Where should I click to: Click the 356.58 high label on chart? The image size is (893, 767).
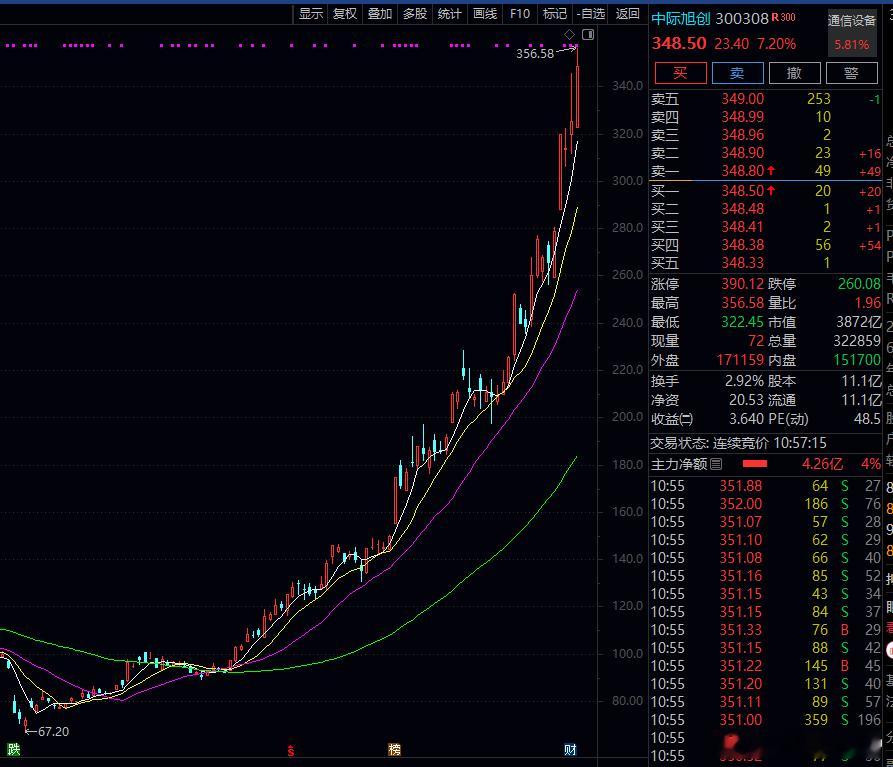[535, 54]
